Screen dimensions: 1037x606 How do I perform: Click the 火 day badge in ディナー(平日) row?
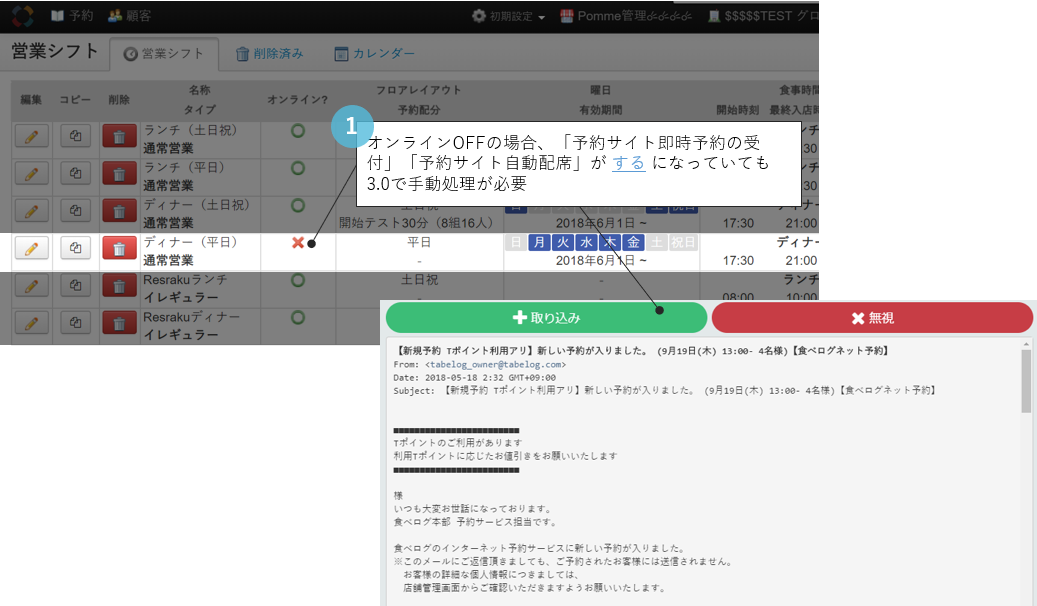[563, 243]
